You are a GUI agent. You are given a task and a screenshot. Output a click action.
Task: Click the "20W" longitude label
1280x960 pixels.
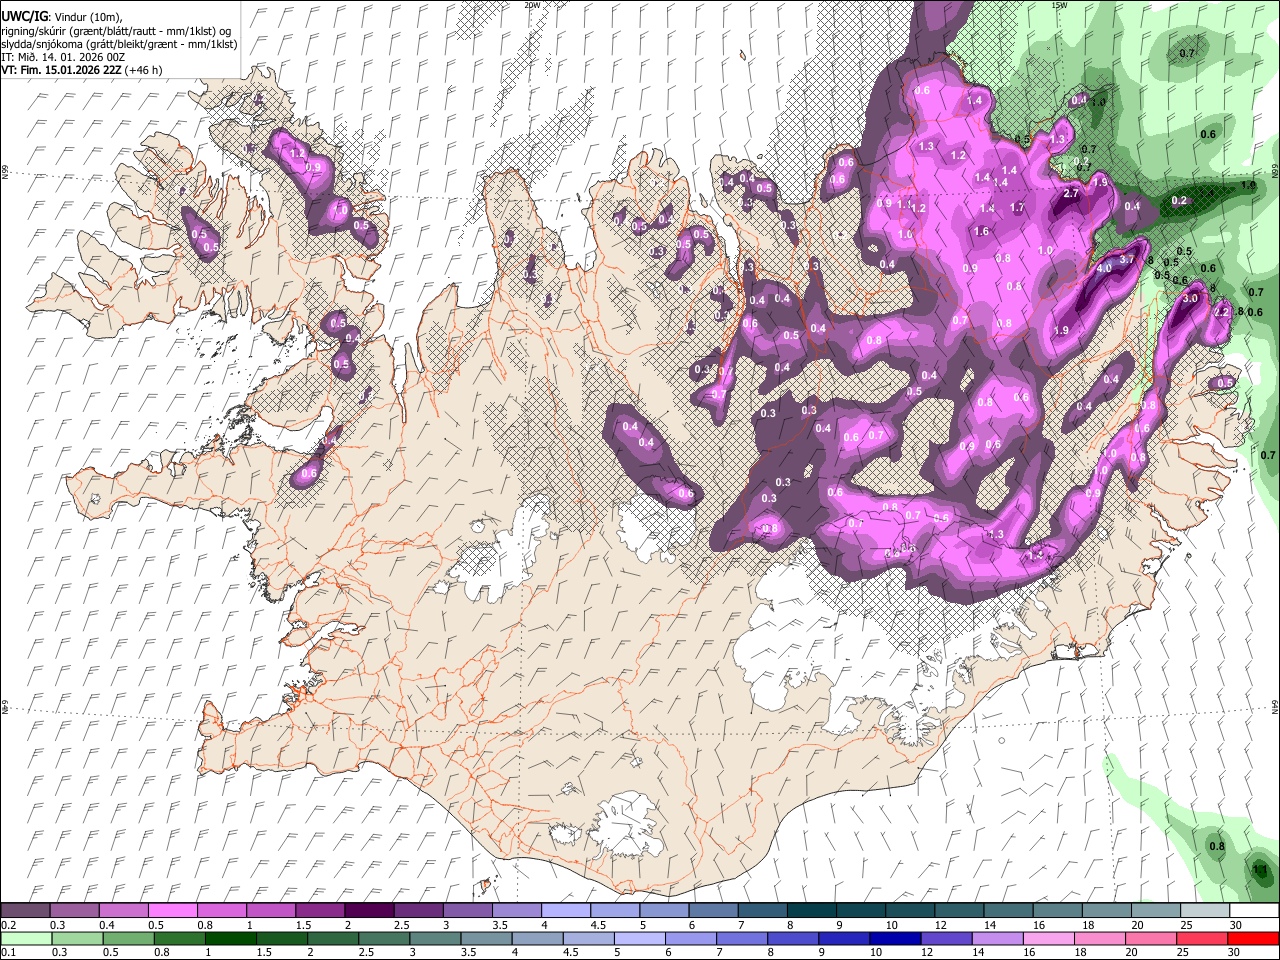(532, 5)
